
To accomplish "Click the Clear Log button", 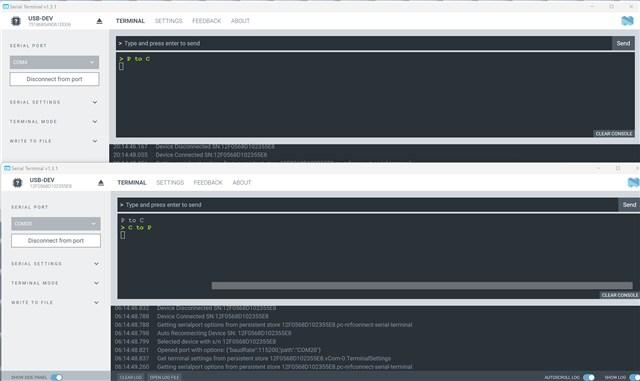I will tap(131, 377).
